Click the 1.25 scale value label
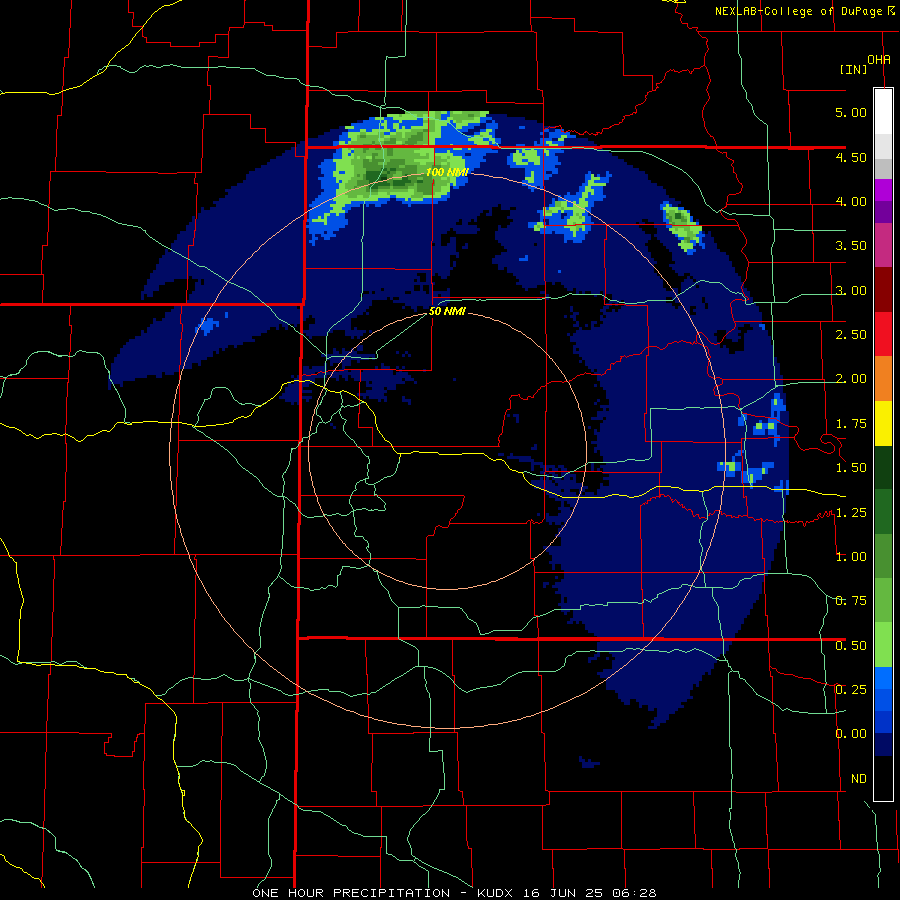 coord(851,513)
